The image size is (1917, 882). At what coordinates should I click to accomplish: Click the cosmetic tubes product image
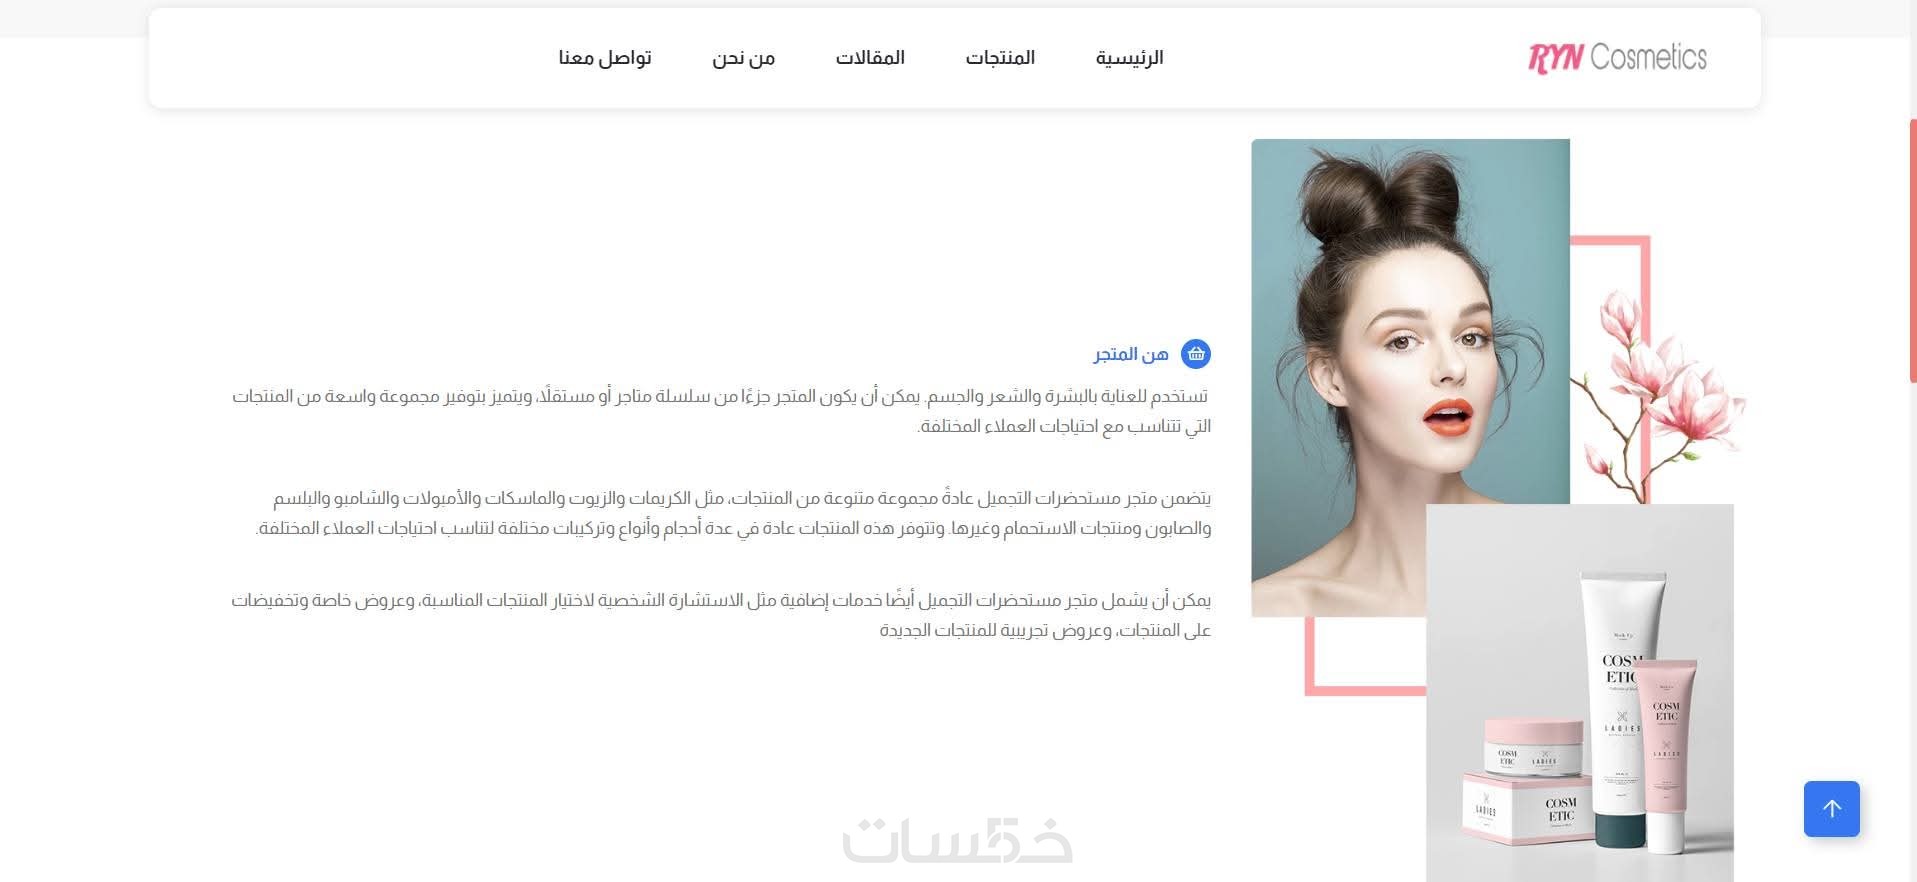pos(1579,692)
